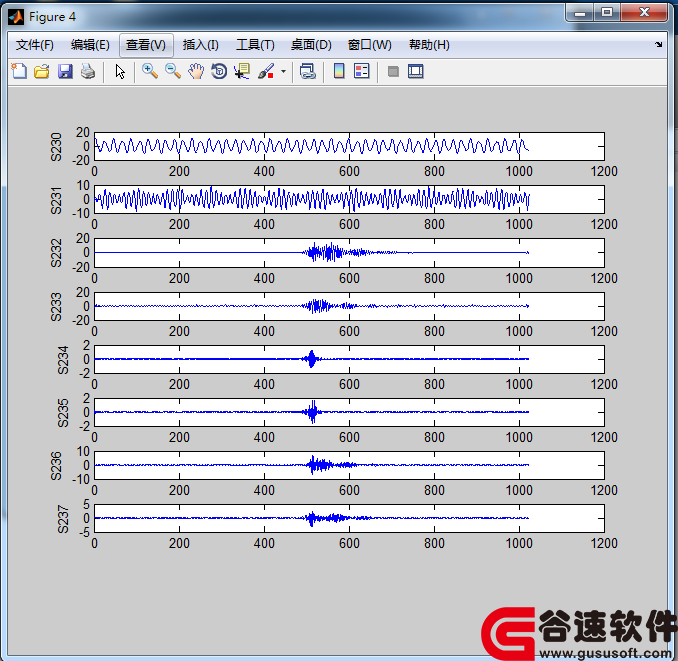Open the 文件(F) menu
The height and width of the screenshot is (661, 678).
coord(35,45)
